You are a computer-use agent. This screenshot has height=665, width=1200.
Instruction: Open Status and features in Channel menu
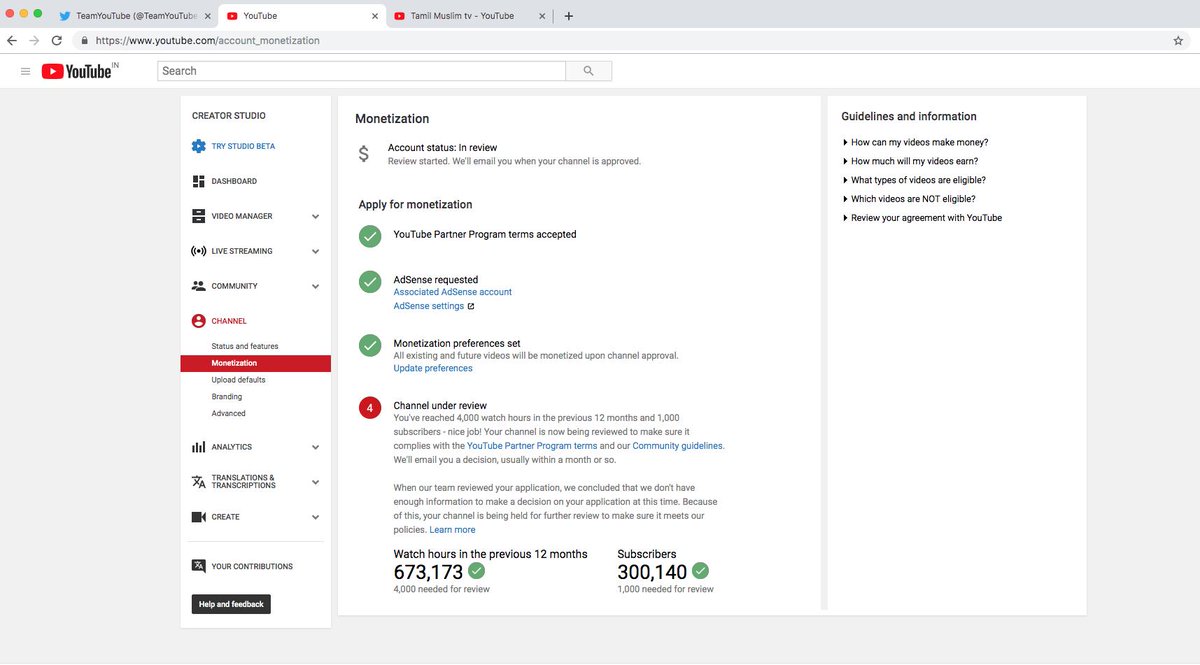point(245,346)
